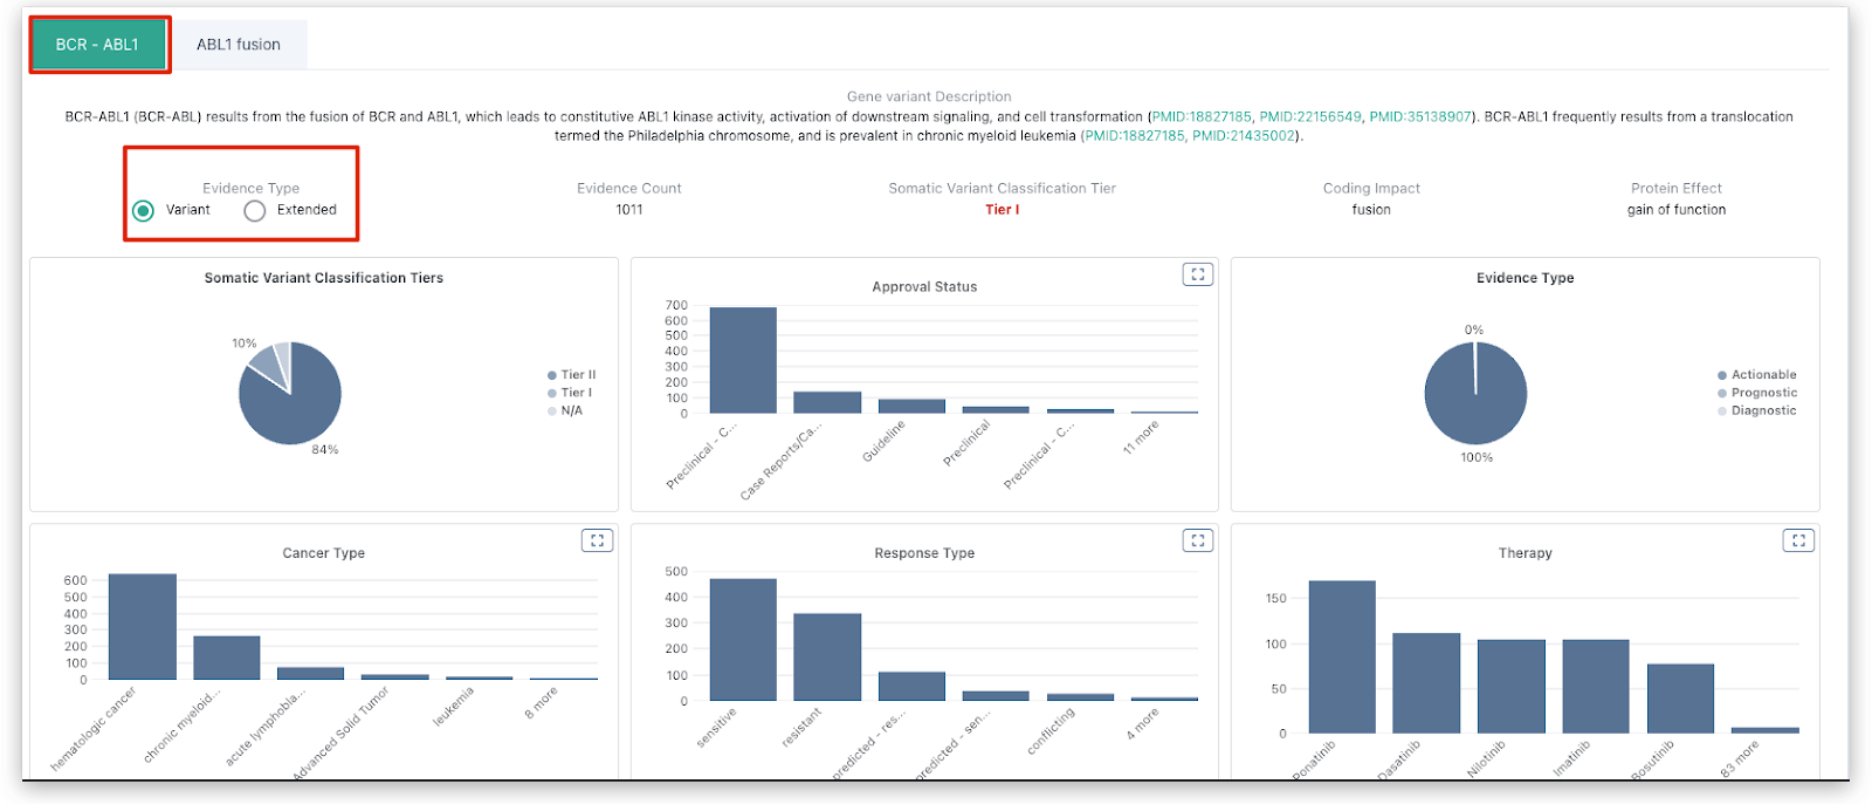Switch to the BCR - ABL1 tab
Screen dimensions: 1875x808
97,45
